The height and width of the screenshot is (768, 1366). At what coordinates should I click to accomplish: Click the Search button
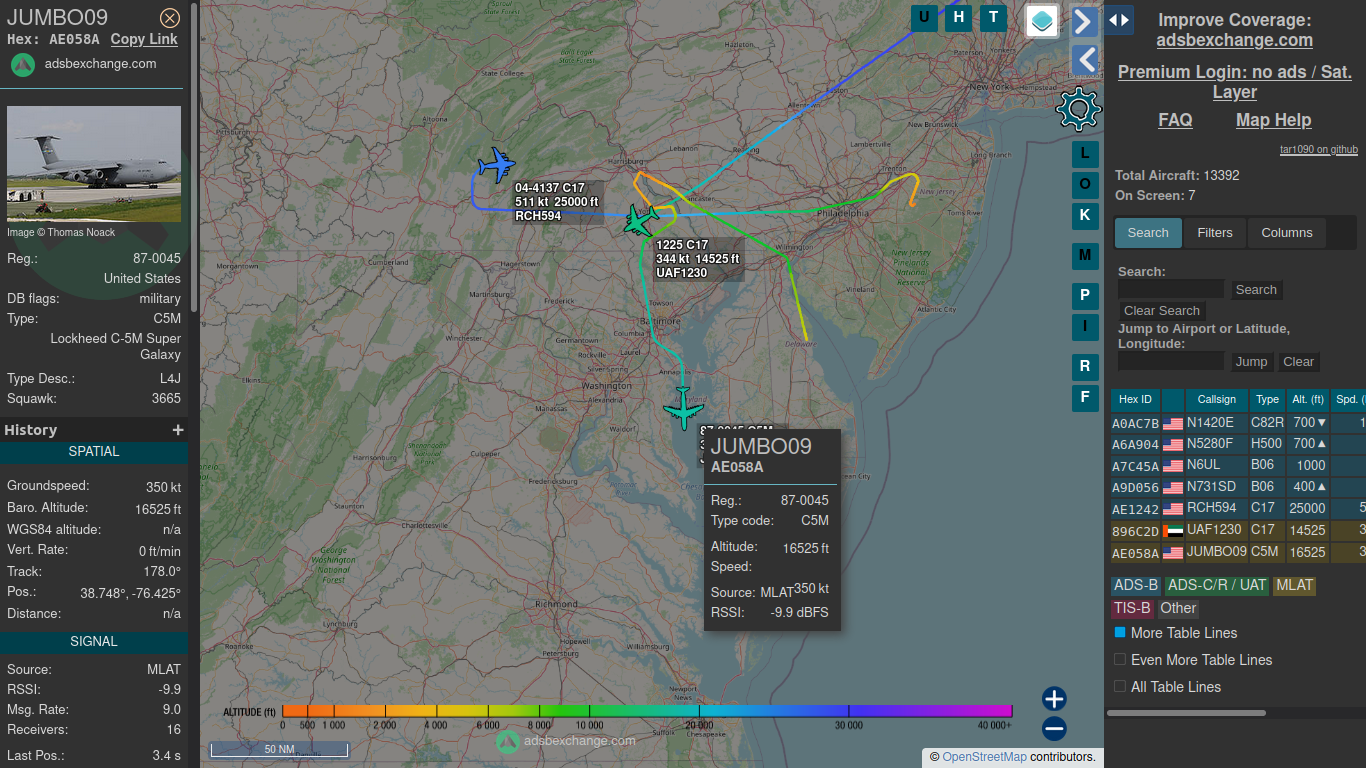[1256, 290]
